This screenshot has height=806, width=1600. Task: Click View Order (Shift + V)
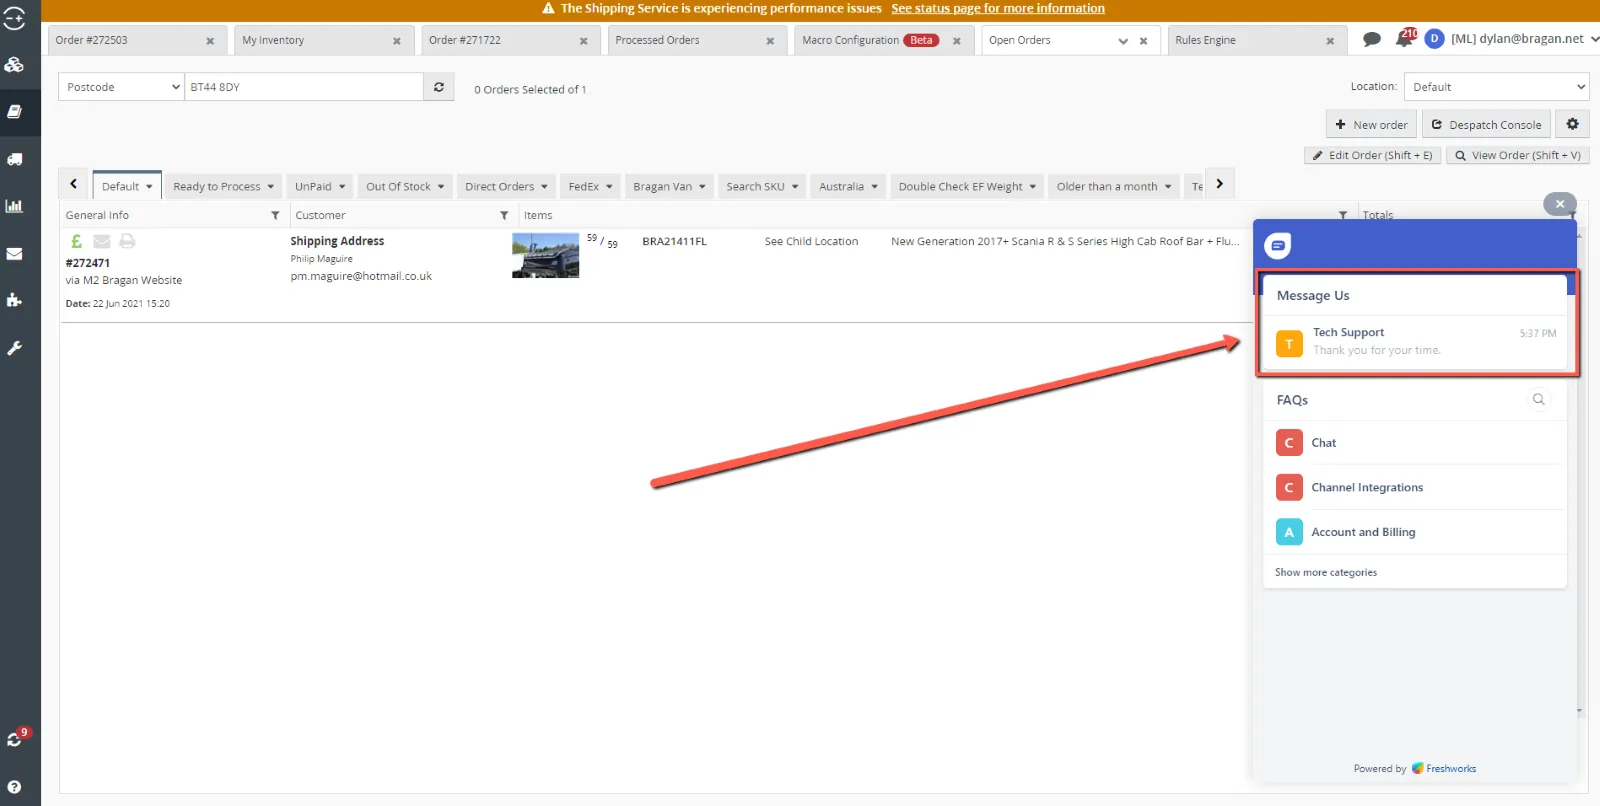(x=1518, y=155)
